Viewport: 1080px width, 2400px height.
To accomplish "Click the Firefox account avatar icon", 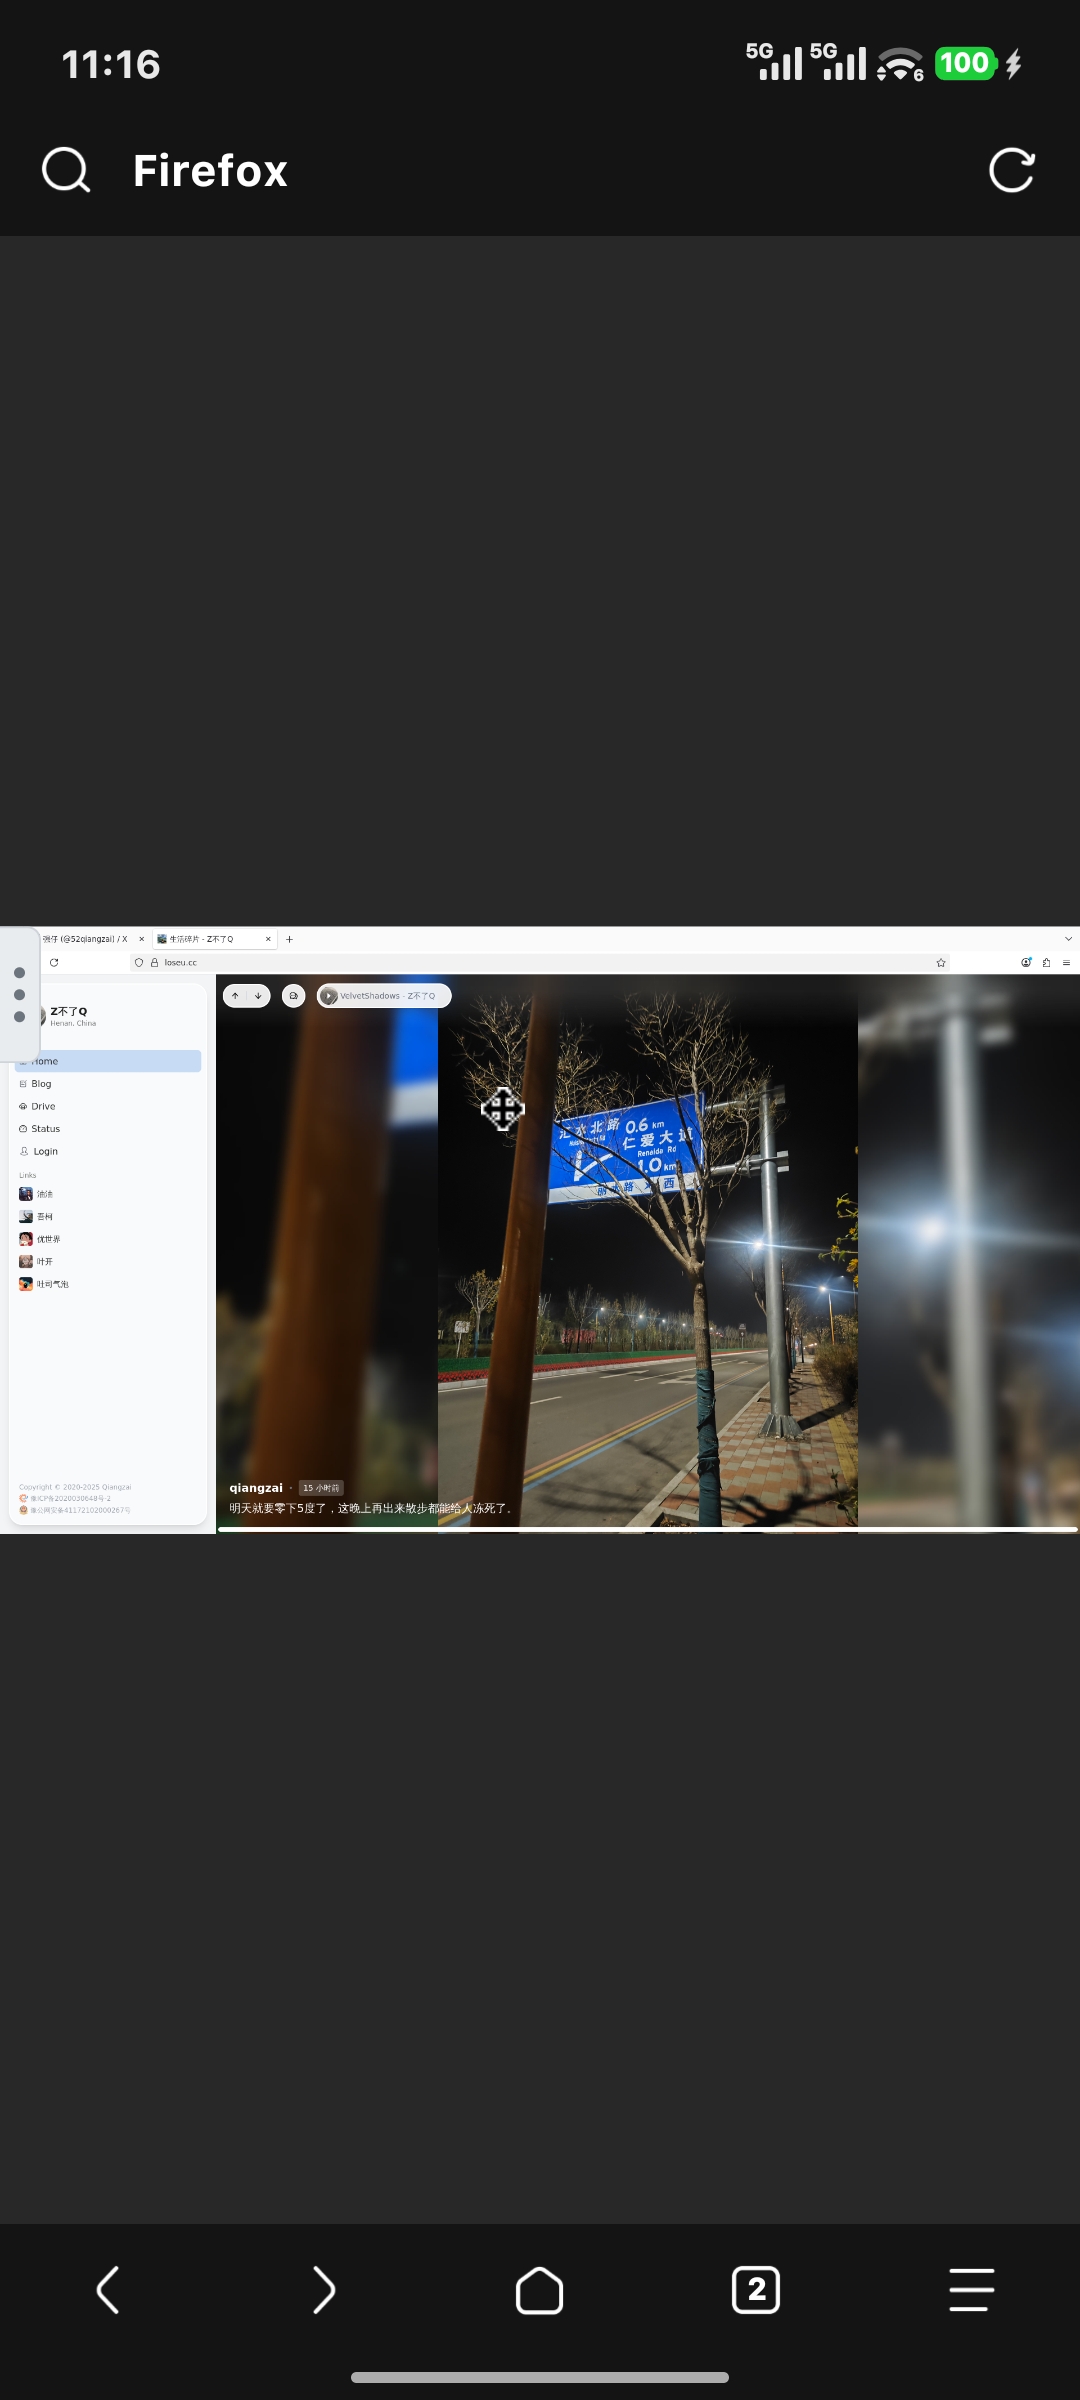I will pos(1026,963).
